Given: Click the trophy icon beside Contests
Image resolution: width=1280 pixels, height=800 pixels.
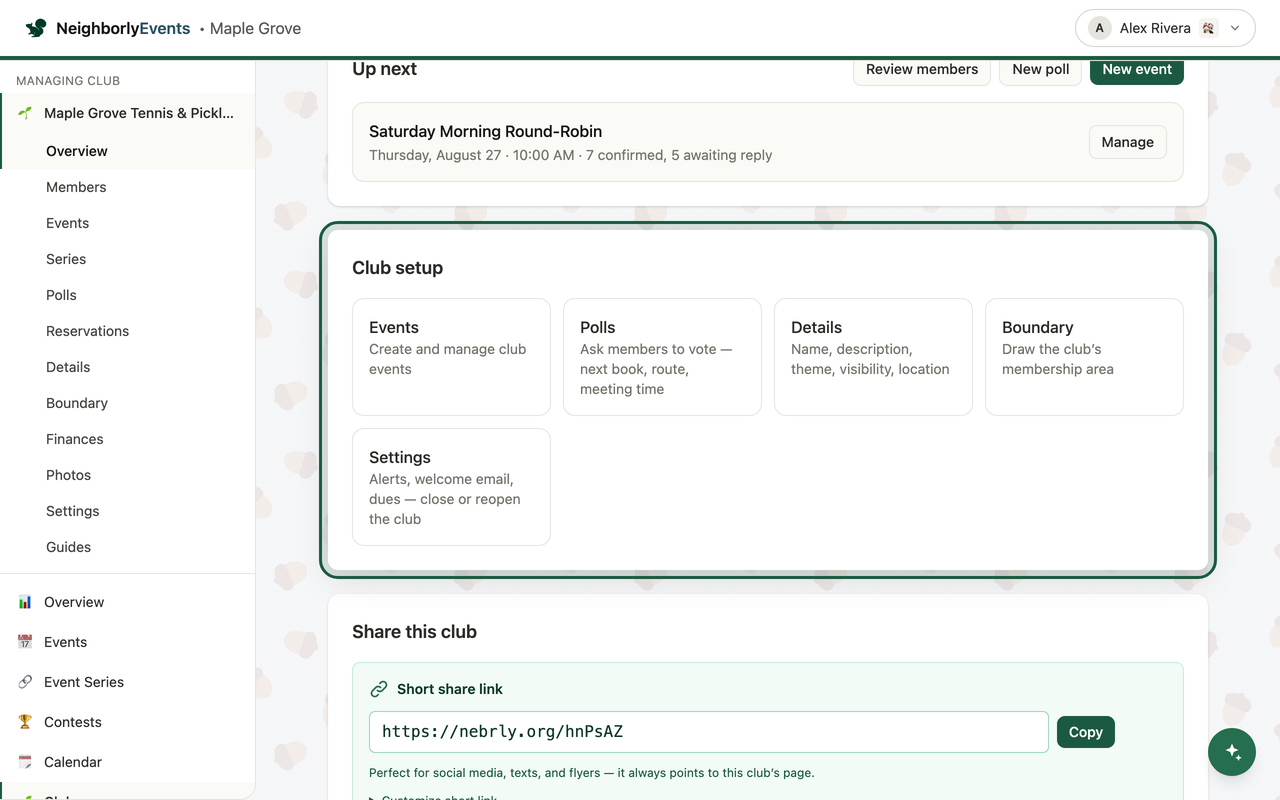Looking at the screenshot, I should pos(25,722).
